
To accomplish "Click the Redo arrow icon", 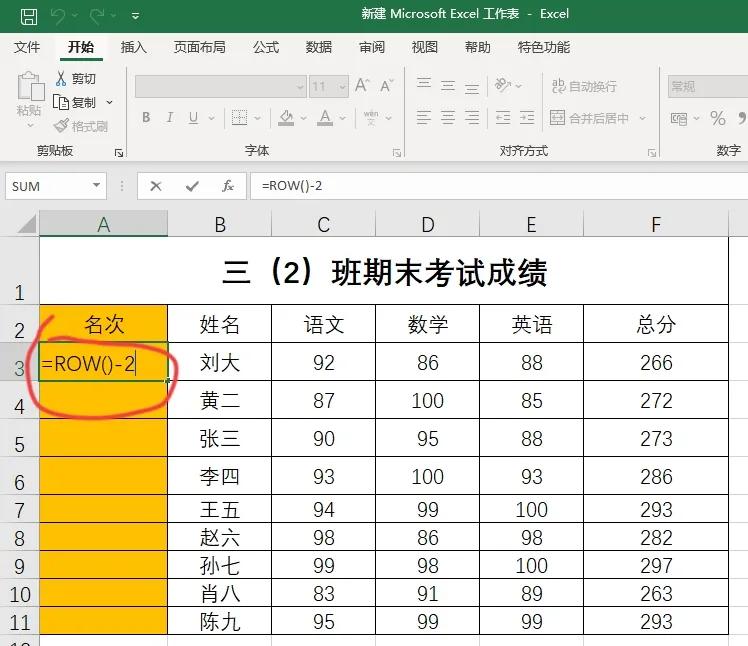I will (x=97, y=17).
